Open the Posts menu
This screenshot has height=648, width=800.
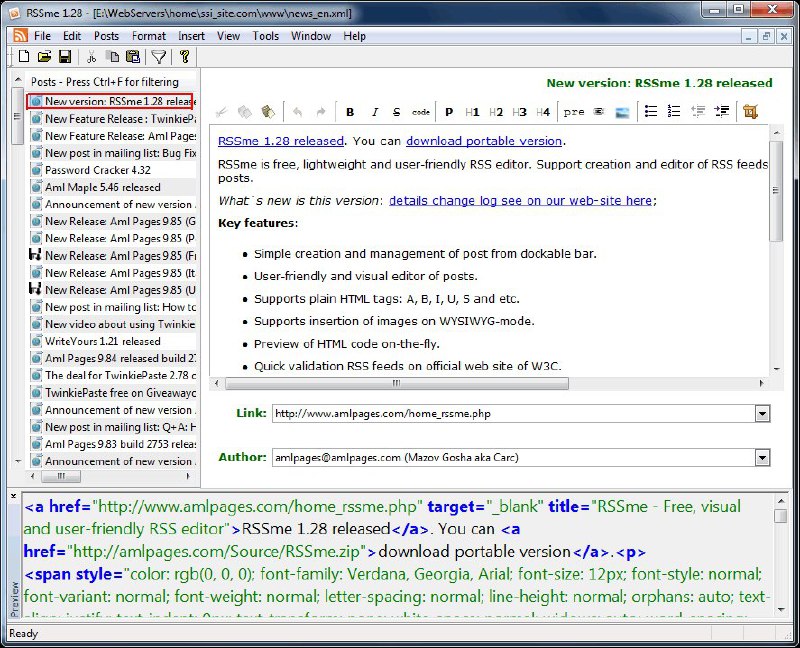[106, 36]
